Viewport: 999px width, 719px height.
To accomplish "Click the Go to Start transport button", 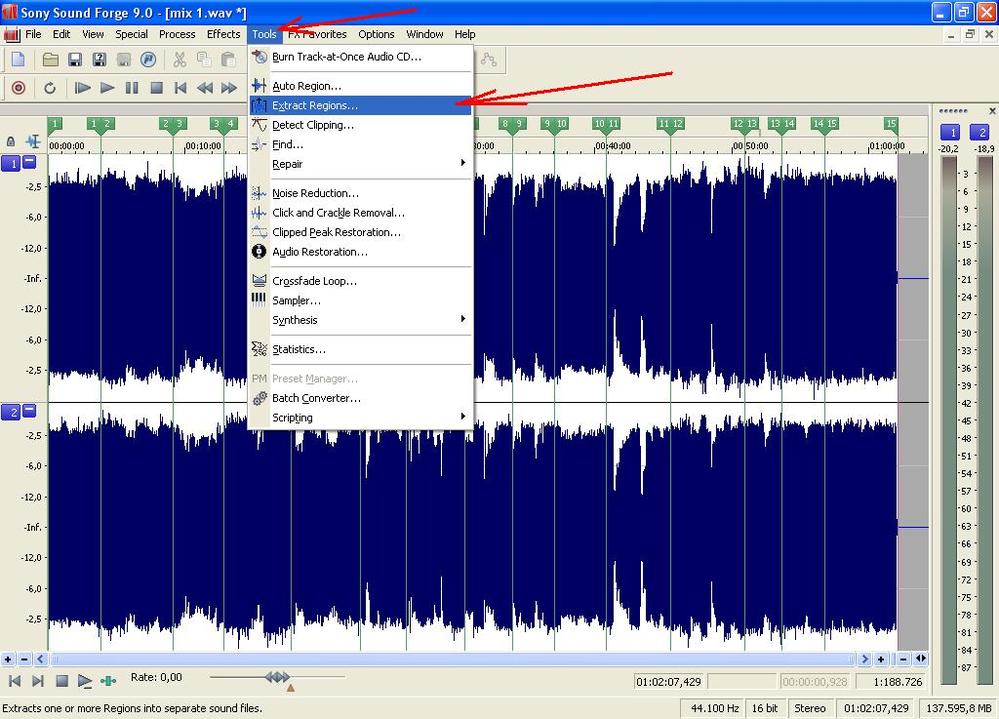I will pyautogui.click(x=180, y=87).
